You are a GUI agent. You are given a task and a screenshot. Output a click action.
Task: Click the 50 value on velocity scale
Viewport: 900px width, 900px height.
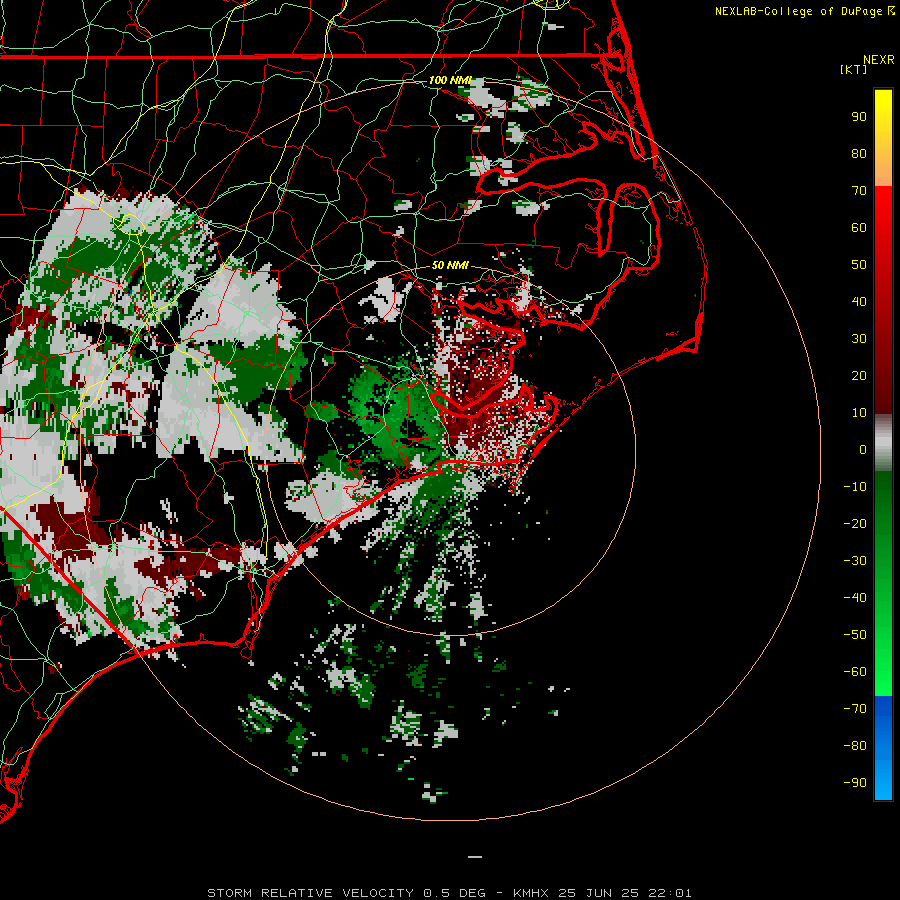pyautogui.click(x=859, y=265)
